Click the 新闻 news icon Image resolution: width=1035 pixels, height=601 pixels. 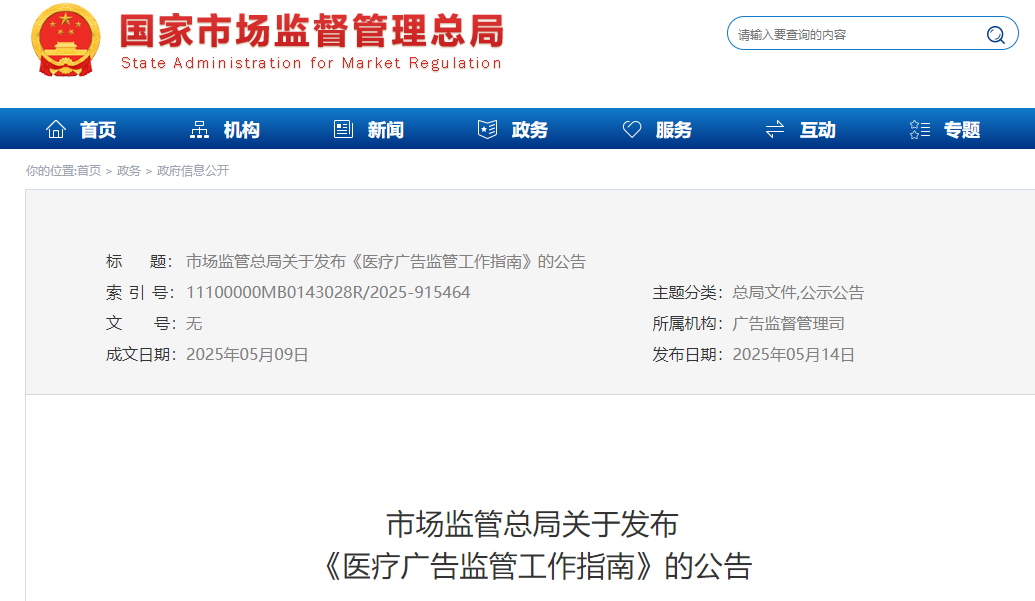[x=342, y=128]
